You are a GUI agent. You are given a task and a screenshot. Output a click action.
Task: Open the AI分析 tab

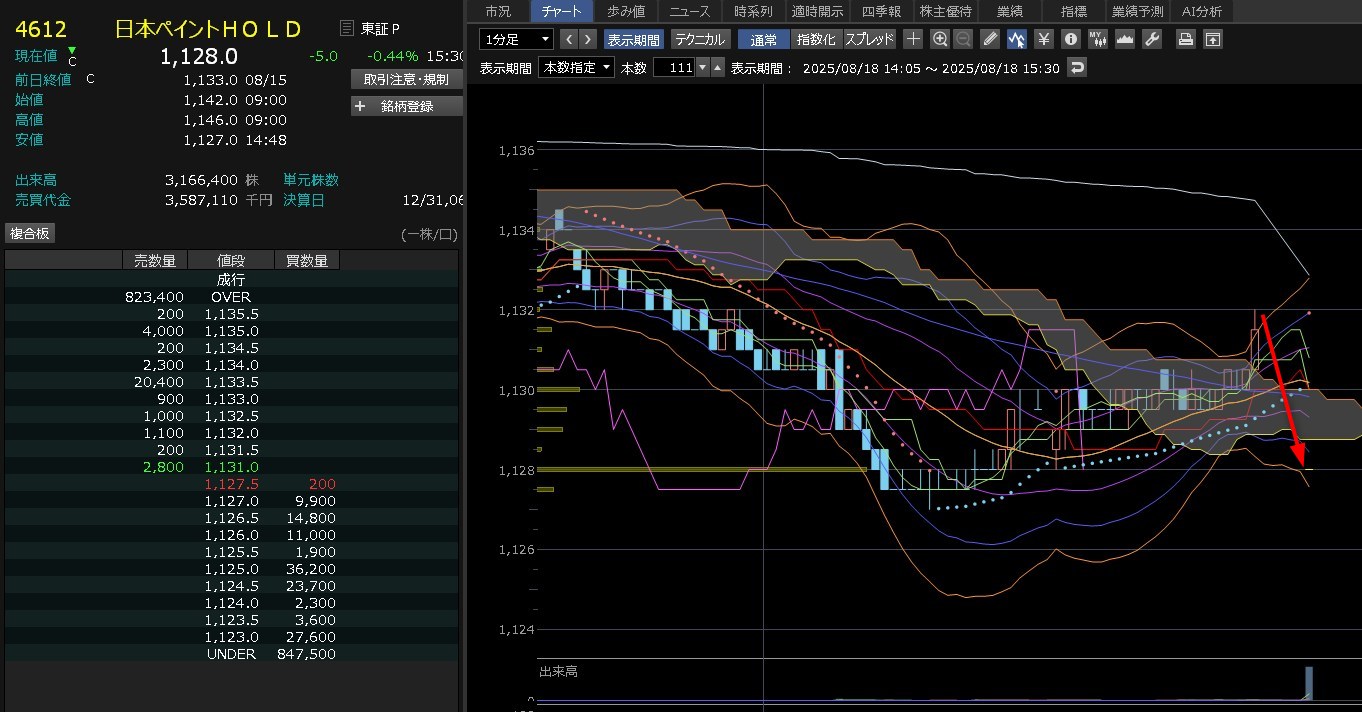1201,11
